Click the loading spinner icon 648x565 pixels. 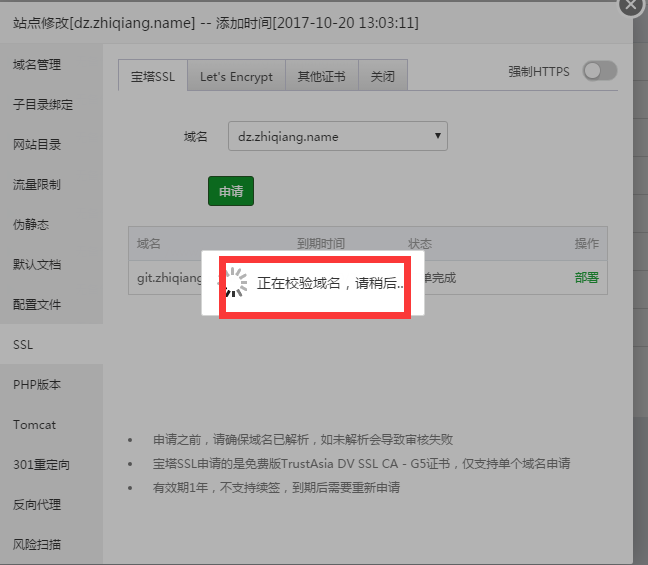(x=235, y=283)
